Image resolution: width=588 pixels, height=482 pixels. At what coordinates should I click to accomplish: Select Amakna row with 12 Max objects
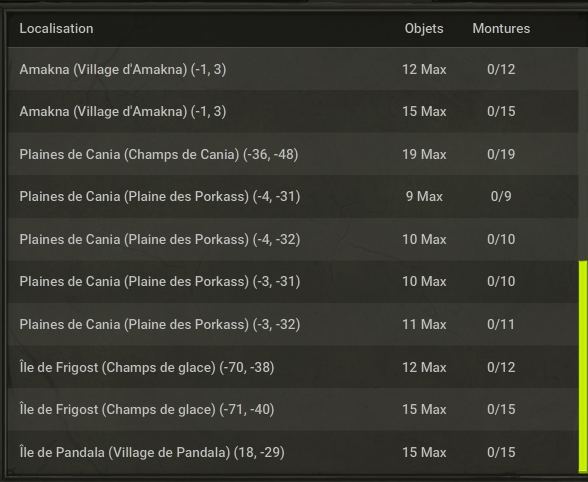click(292, 69)
